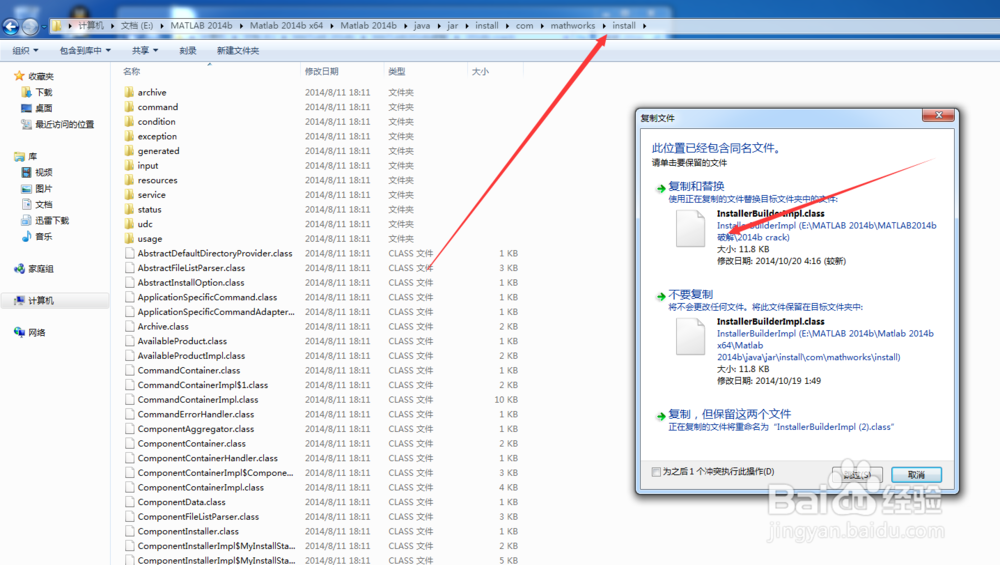Click MATLAB 2014b in the address breadcrumb
1000x565 pixels.
click(201, 26)
